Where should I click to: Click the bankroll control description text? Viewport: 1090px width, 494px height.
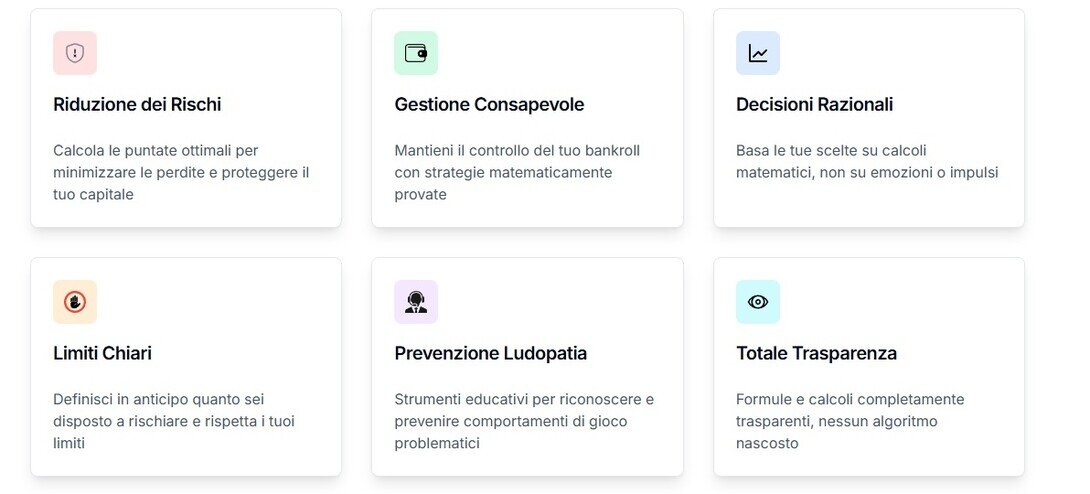[517, 172]
